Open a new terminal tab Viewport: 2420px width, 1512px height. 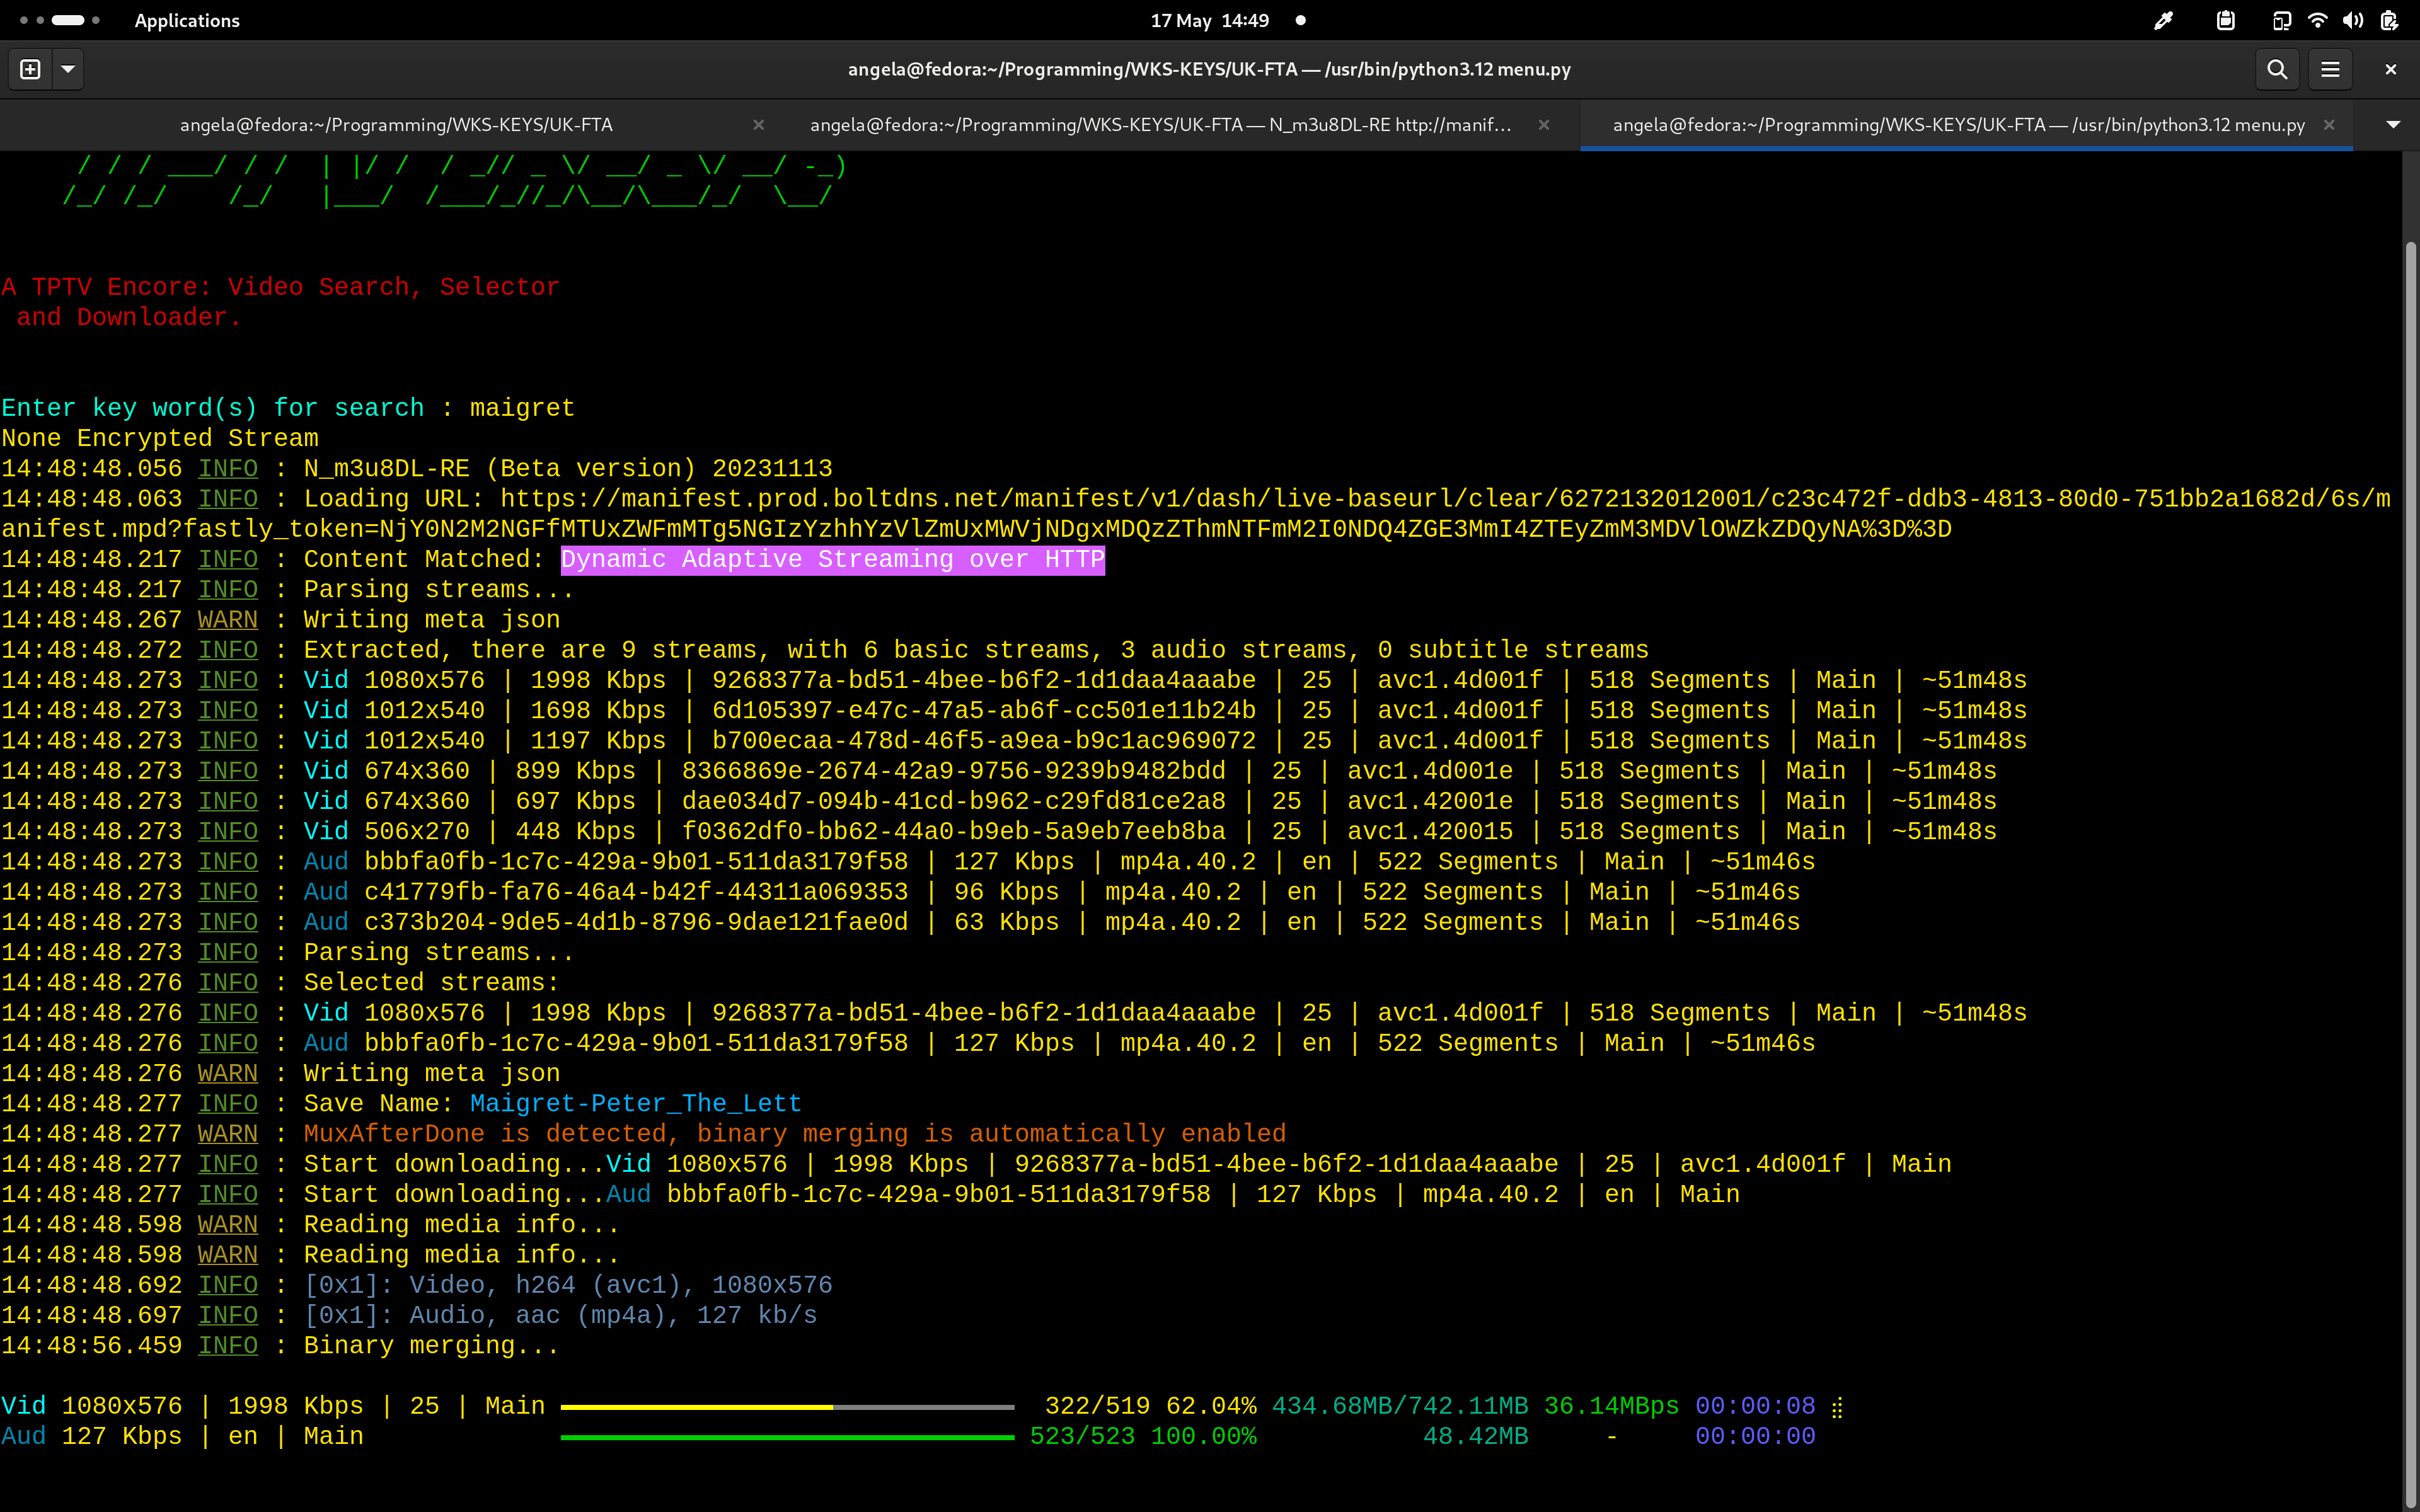click(x=30, y=69)
